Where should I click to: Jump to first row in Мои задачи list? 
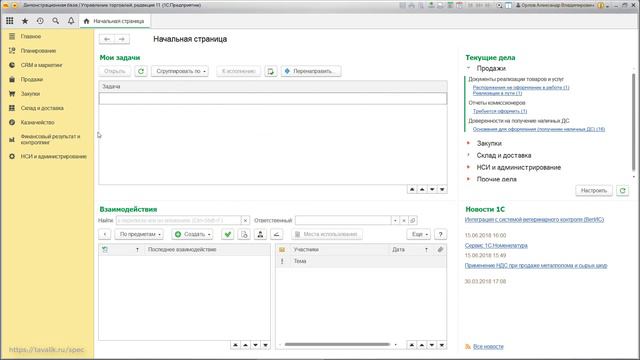[x=412, y=189]
